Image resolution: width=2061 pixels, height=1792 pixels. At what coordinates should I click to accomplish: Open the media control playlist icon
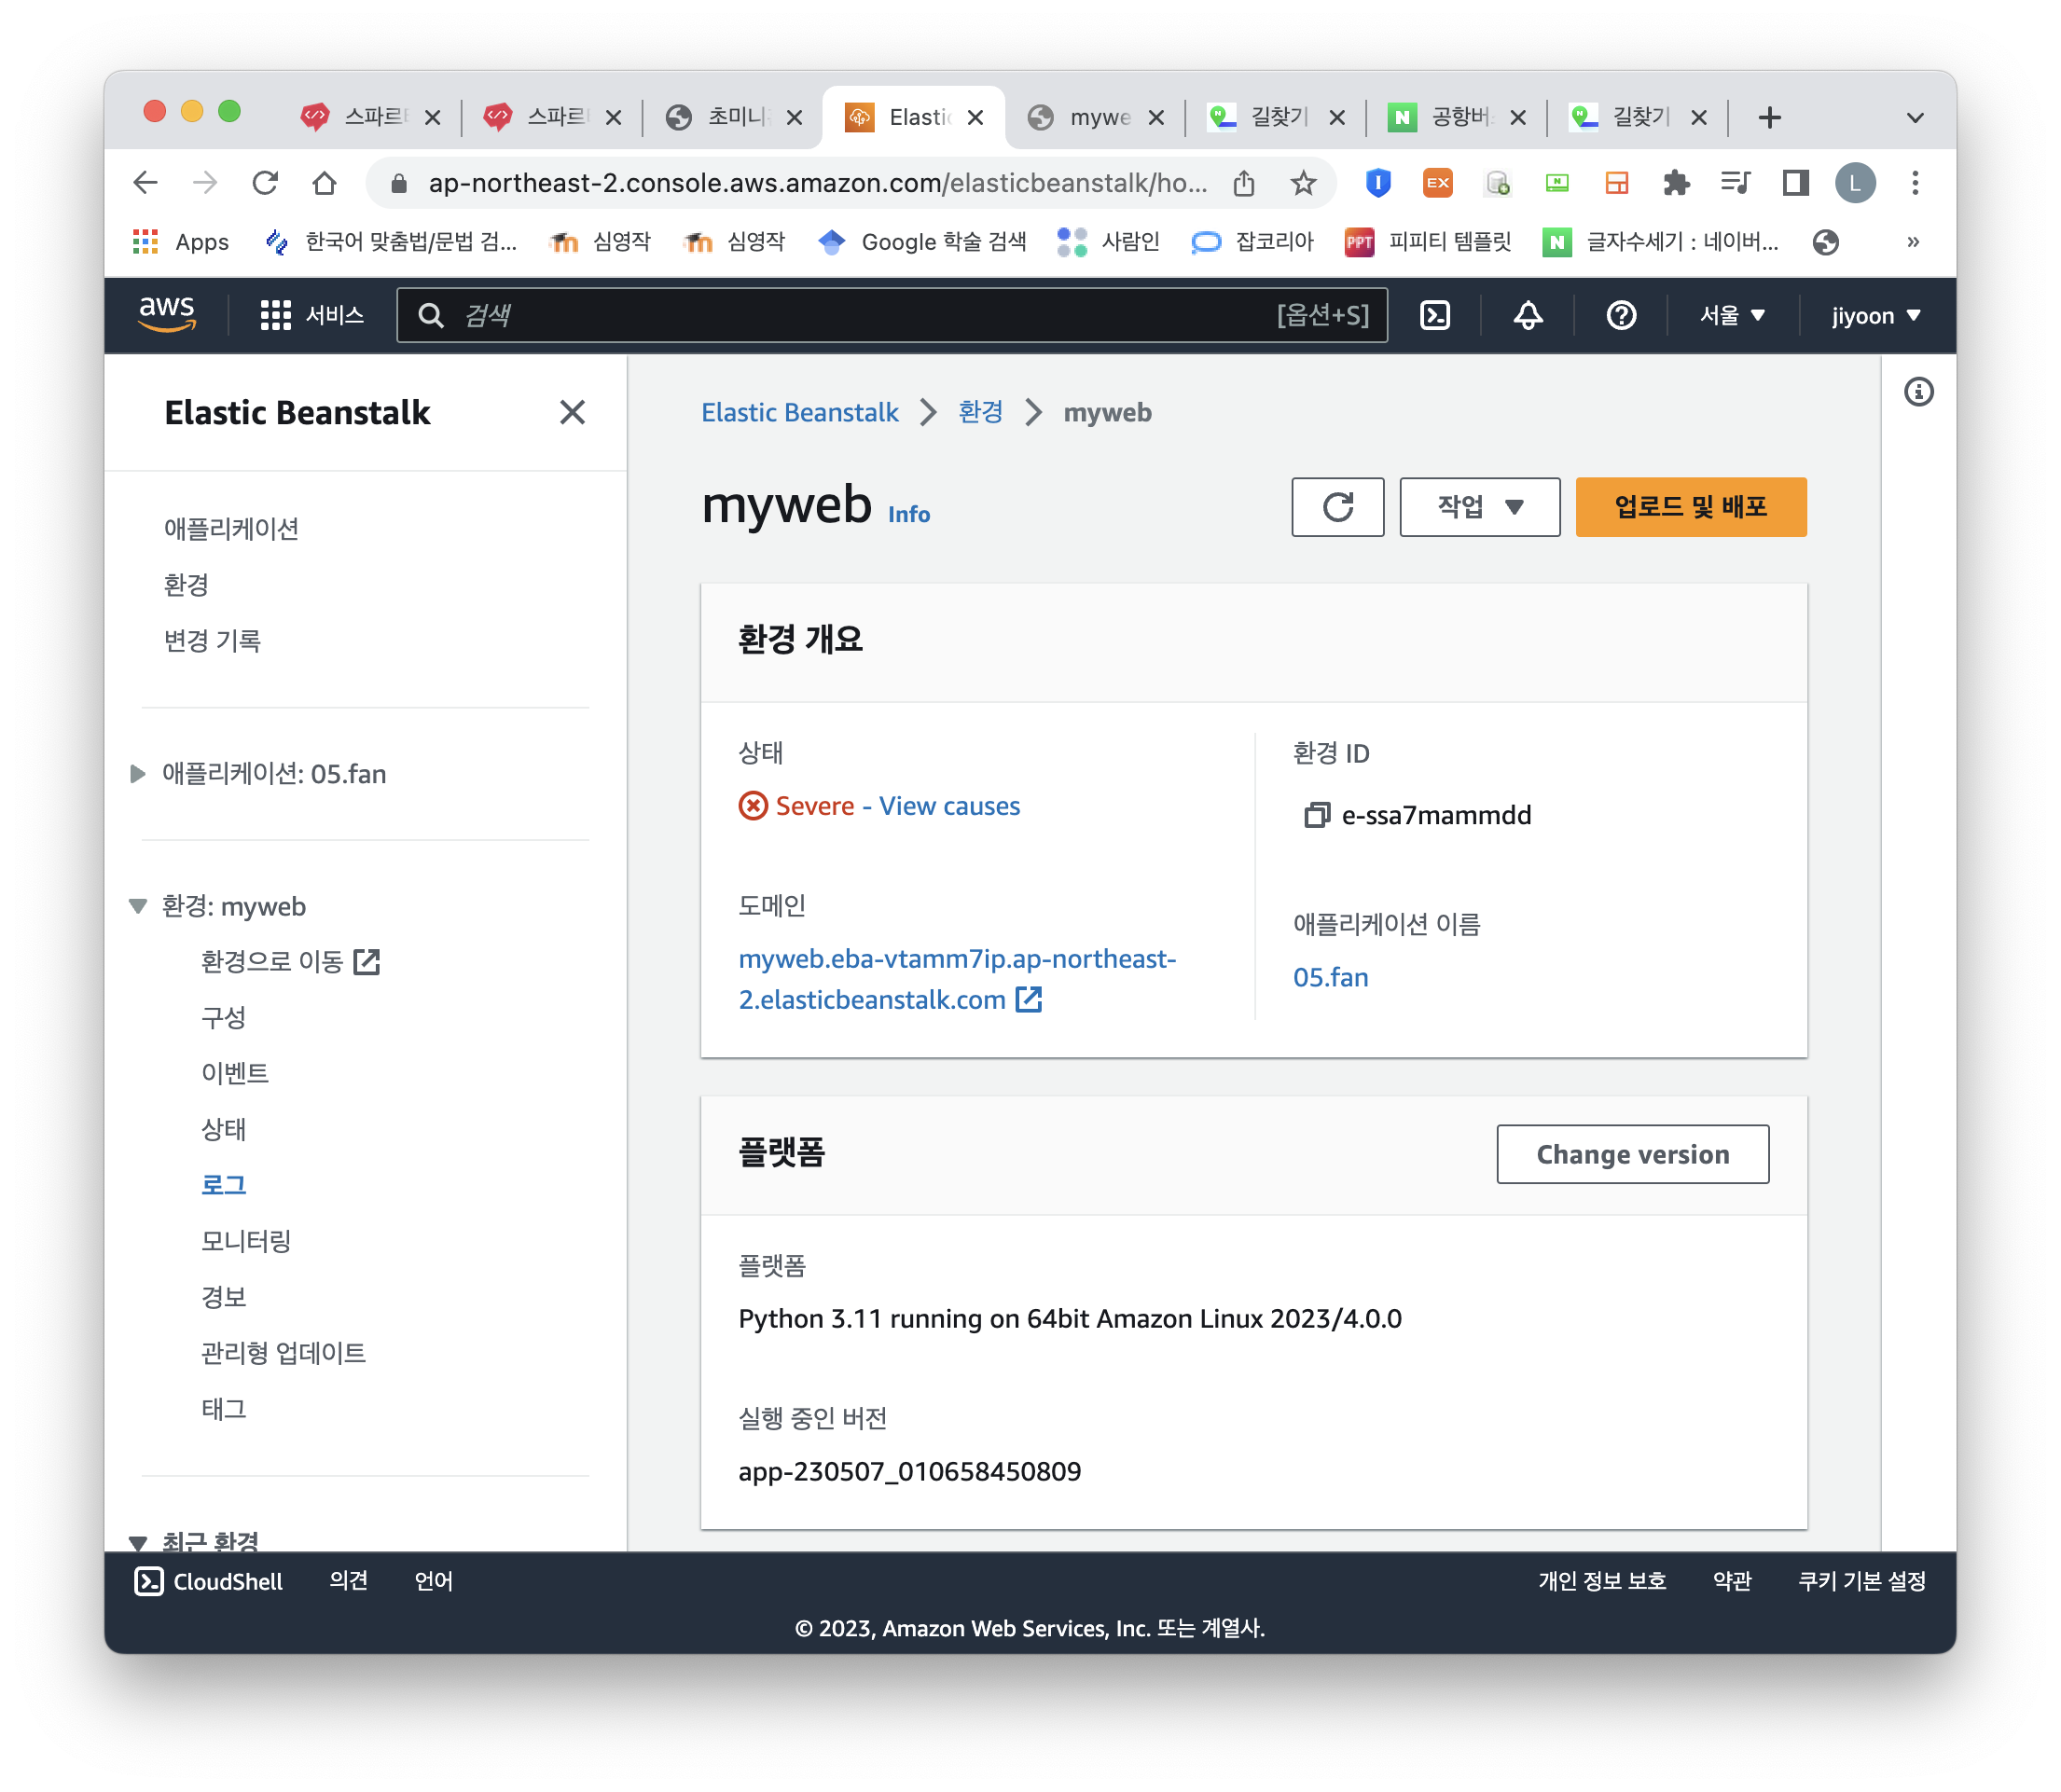(1735, 183)
